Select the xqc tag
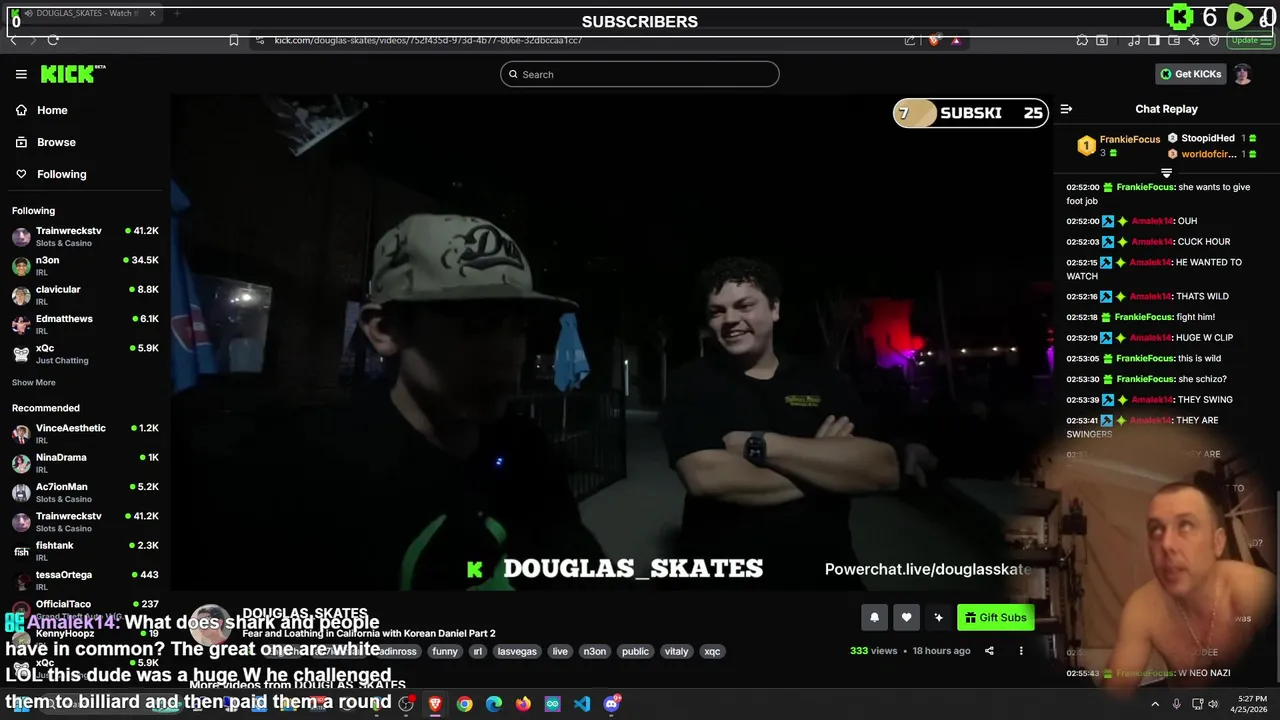 [712, 651]
